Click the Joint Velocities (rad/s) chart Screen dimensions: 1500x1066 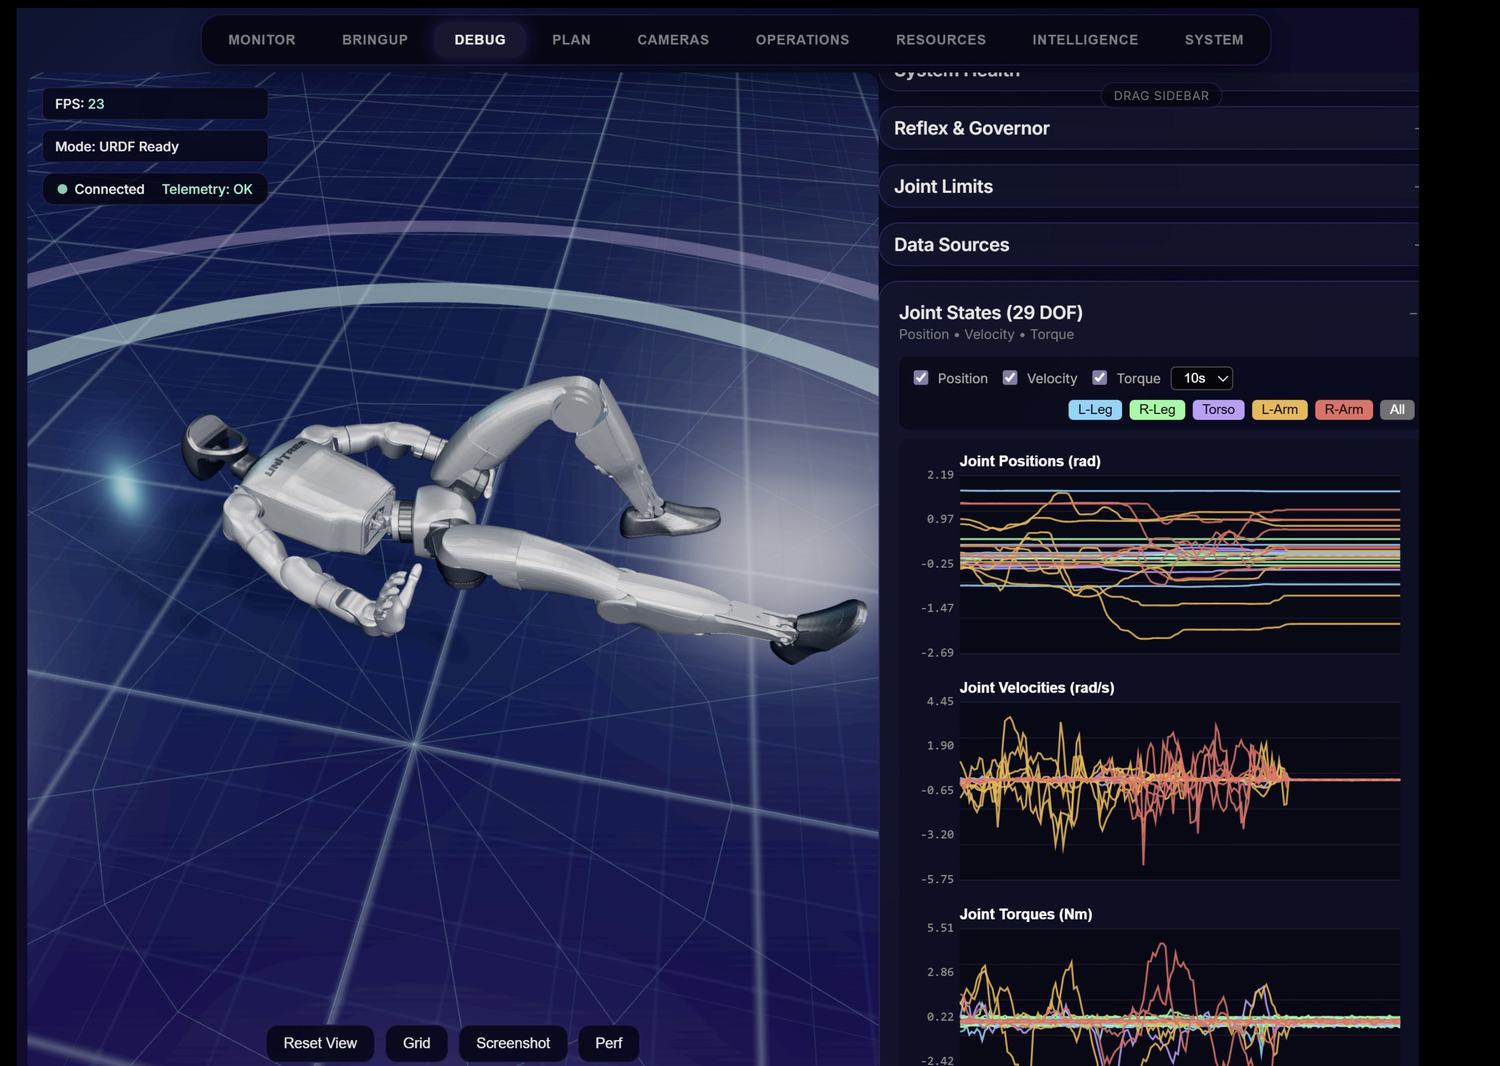(x=1180, y=790)
